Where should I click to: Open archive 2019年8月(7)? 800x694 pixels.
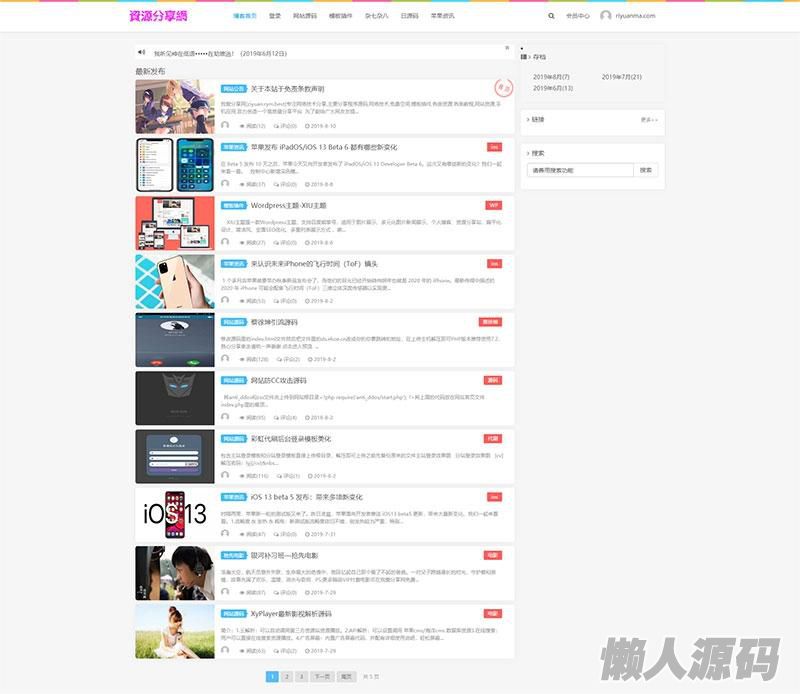click(551, 77)
